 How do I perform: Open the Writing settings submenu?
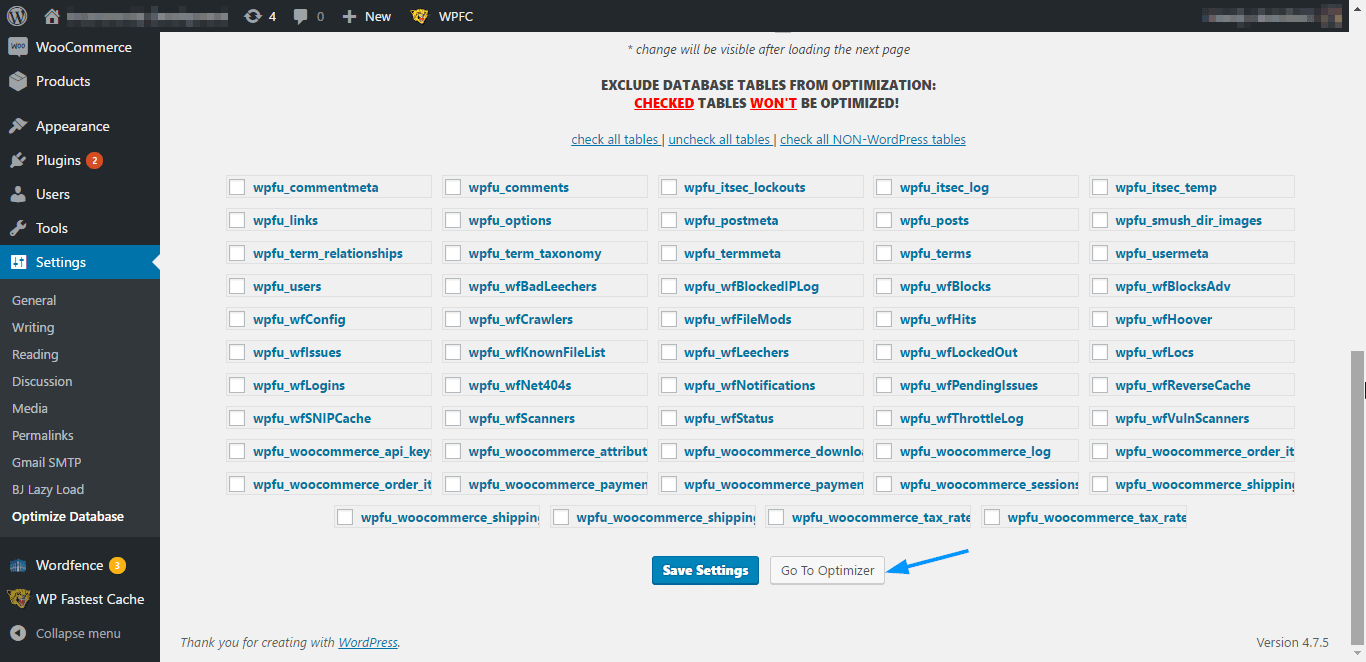[x=33, y=327]
